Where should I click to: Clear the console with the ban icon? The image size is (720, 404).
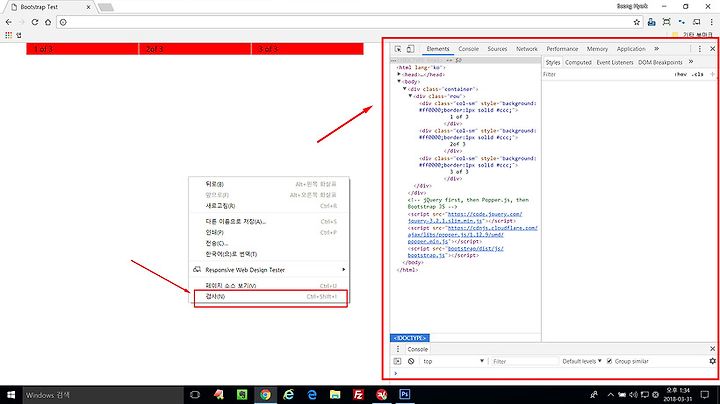(411, 361)
